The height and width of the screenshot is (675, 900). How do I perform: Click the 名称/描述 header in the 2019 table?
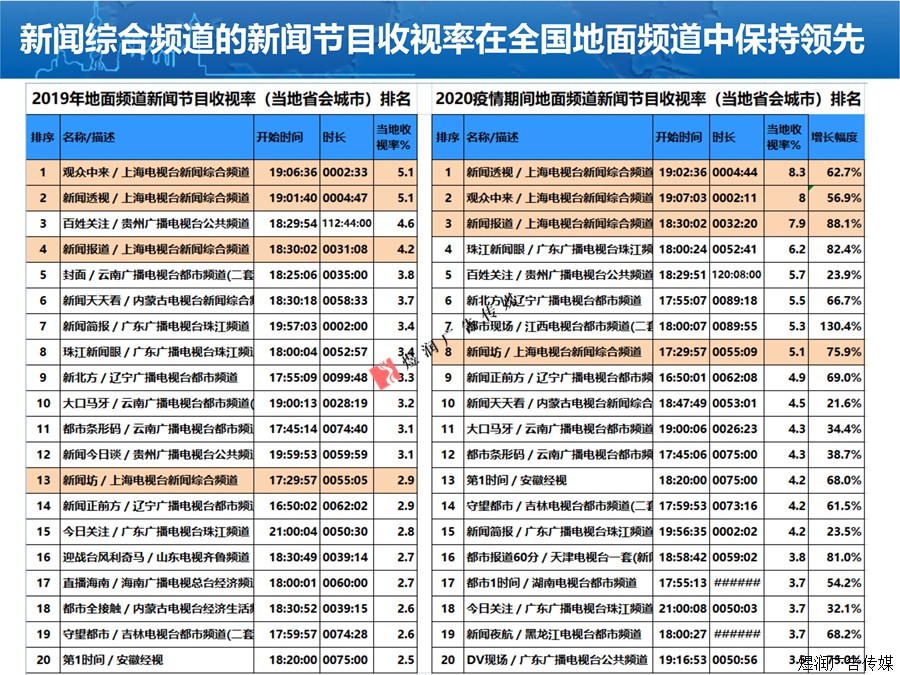coord(157,137)
